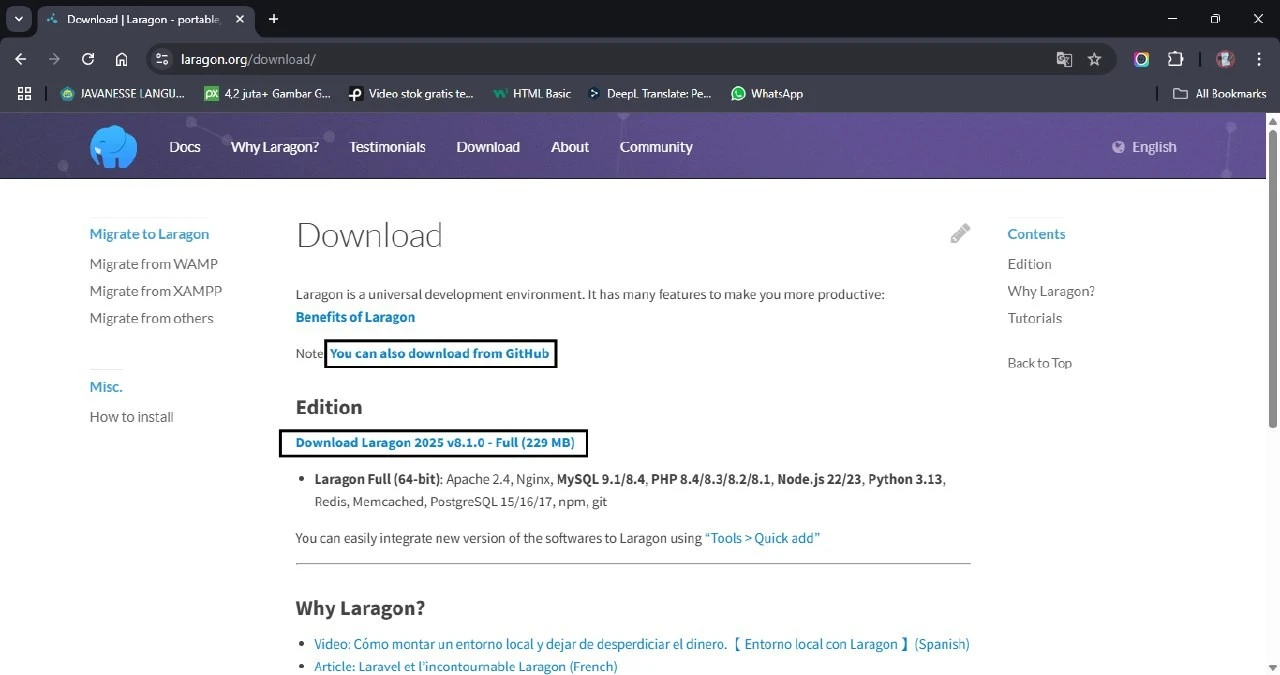The width and height of the screenshot is (1280, 675).
Task: Open the Download nav item
Action: coord(488,147)
